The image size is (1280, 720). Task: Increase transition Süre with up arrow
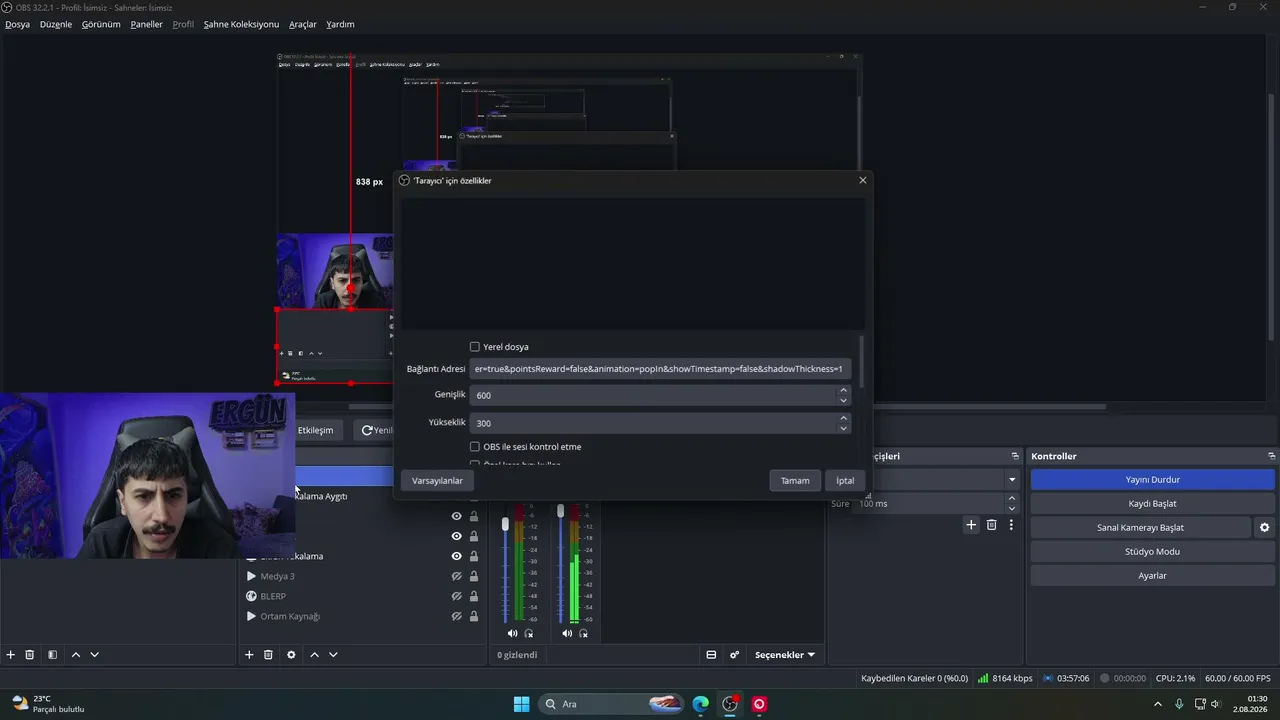[x=1012, y=498]
